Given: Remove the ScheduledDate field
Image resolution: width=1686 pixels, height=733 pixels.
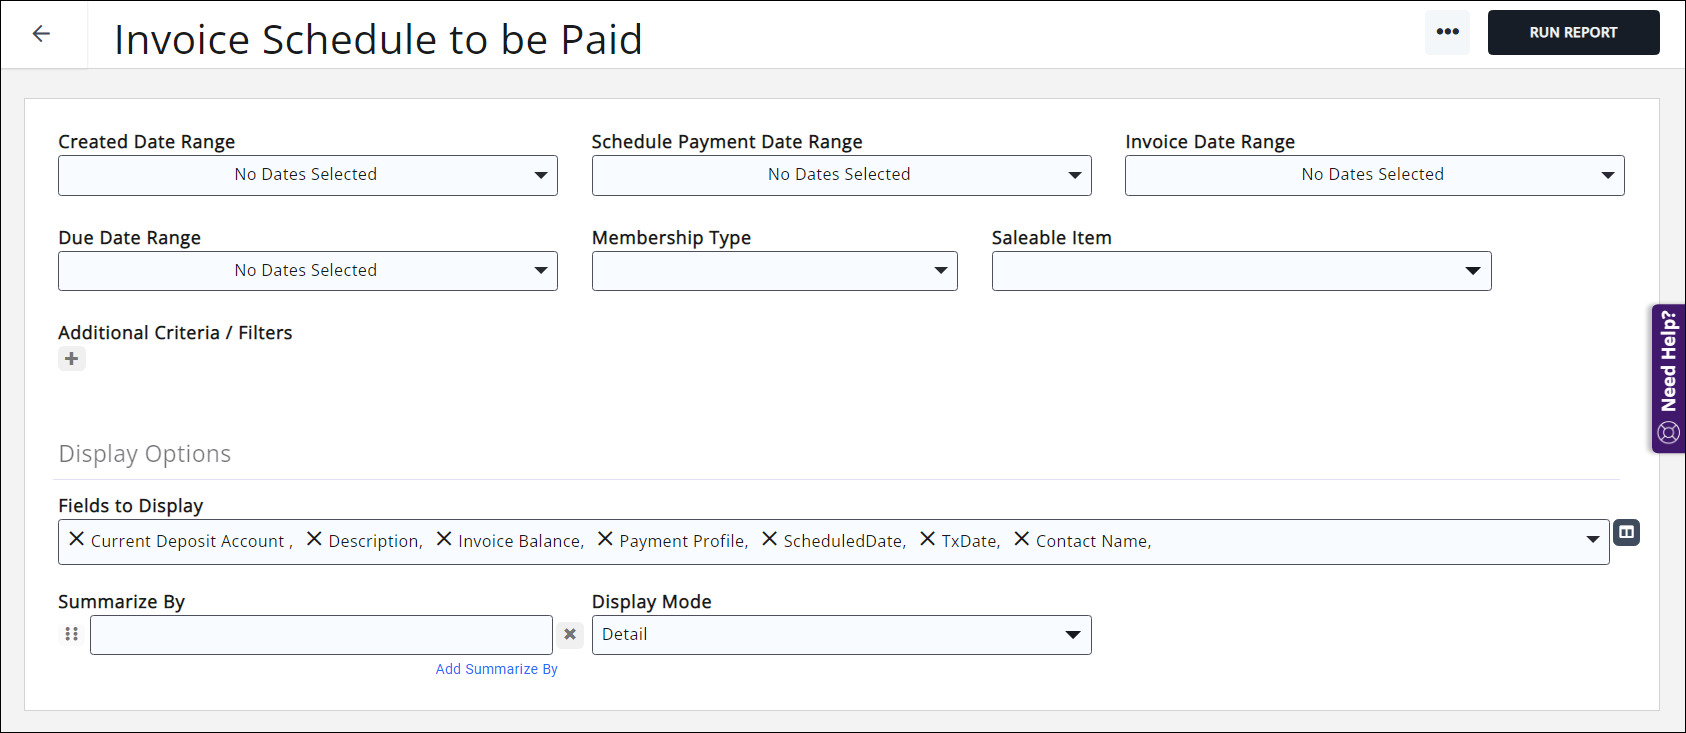Looking at the screenshot, I should 769,539.
